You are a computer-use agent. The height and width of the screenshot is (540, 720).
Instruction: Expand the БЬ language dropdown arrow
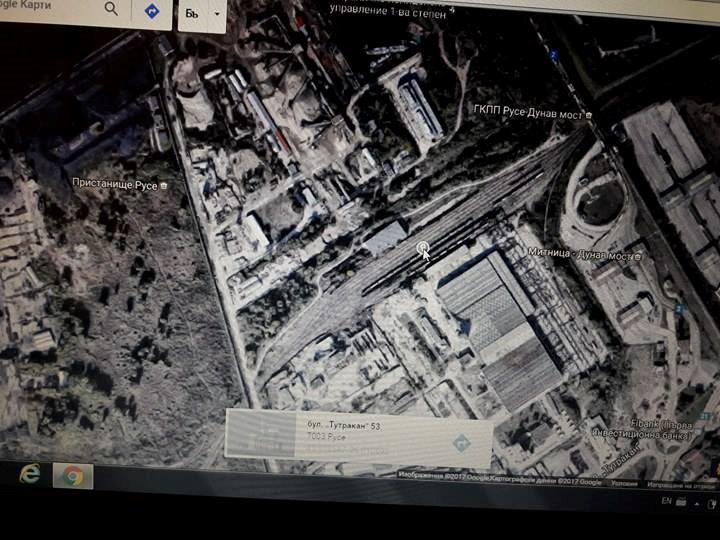point(217,15)
